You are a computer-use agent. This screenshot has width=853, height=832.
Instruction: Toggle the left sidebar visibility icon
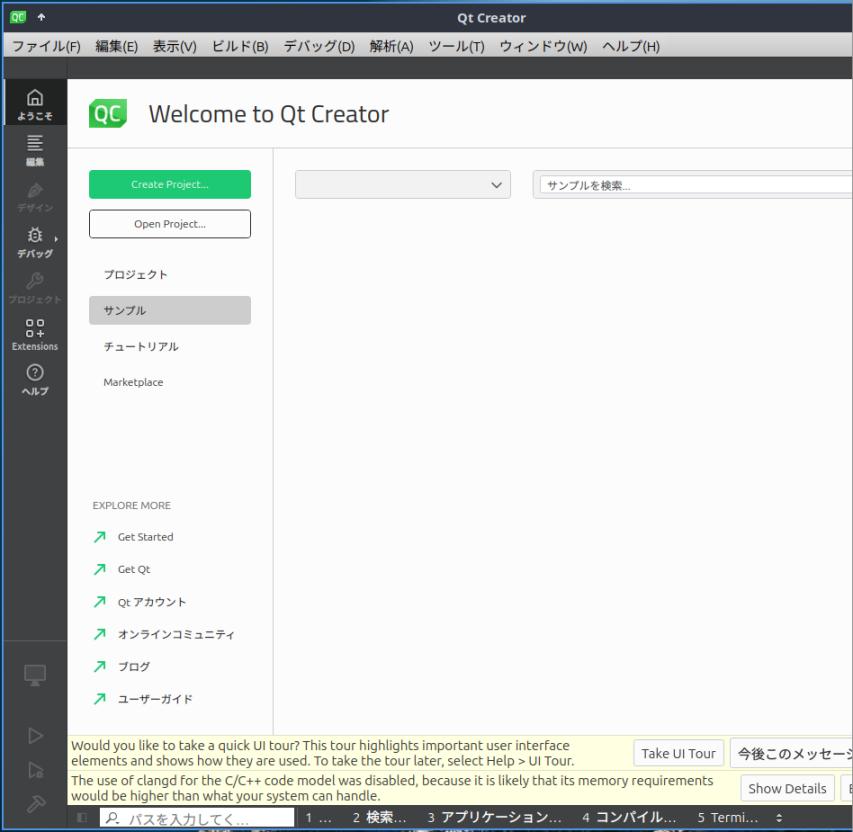tap(82, 817)
